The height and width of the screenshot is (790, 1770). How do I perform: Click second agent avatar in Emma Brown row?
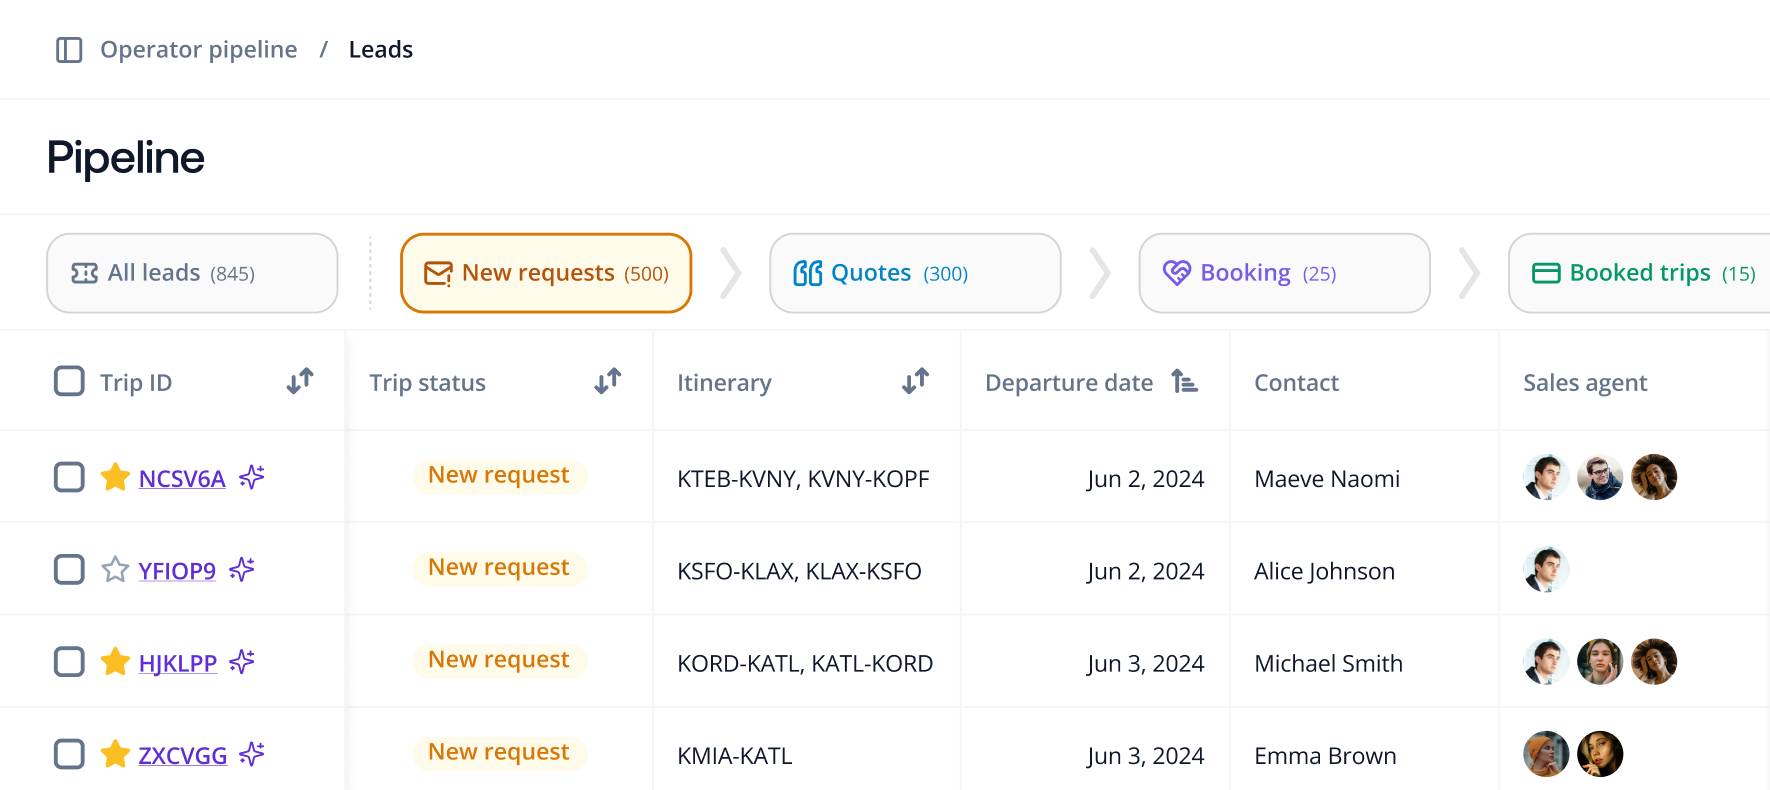click(1600, 754)
